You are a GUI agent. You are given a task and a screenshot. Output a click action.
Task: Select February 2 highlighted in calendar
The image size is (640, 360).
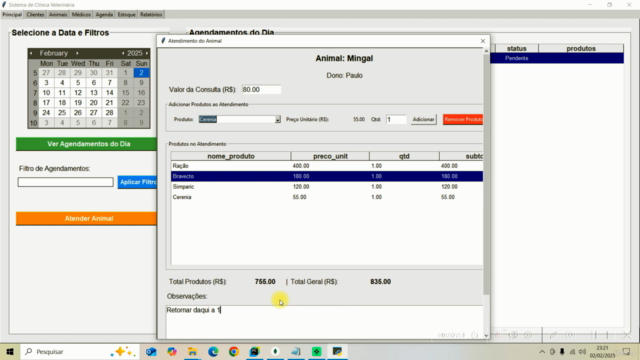click(x=141, y=73)
